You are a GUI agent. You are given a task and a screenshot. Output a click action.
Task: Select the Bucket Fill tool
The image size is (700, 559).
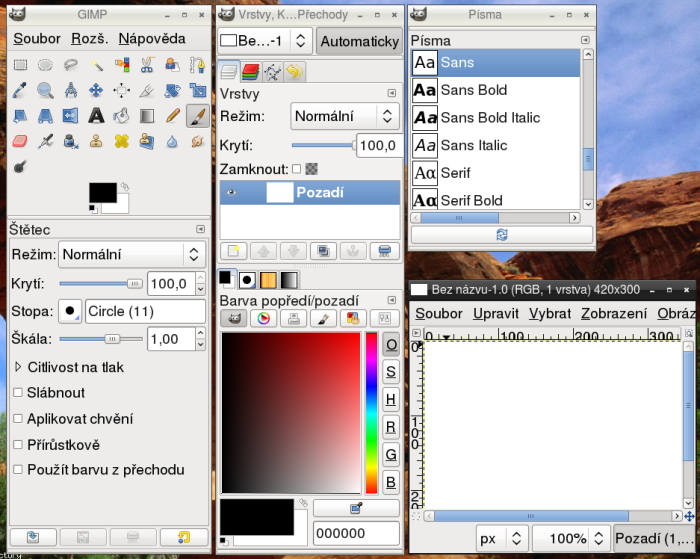[x=122, y=116]
